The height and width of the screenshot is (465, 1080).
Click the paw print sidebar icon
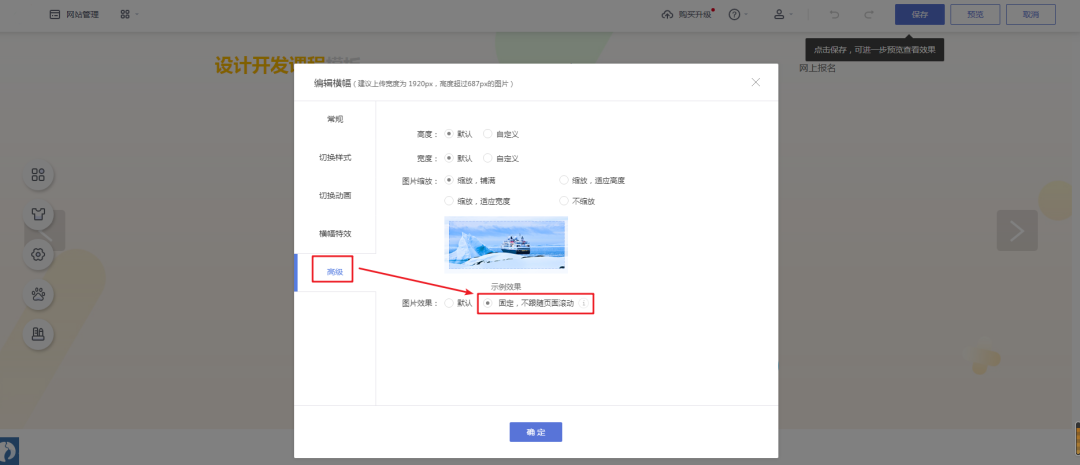point(38,294)
